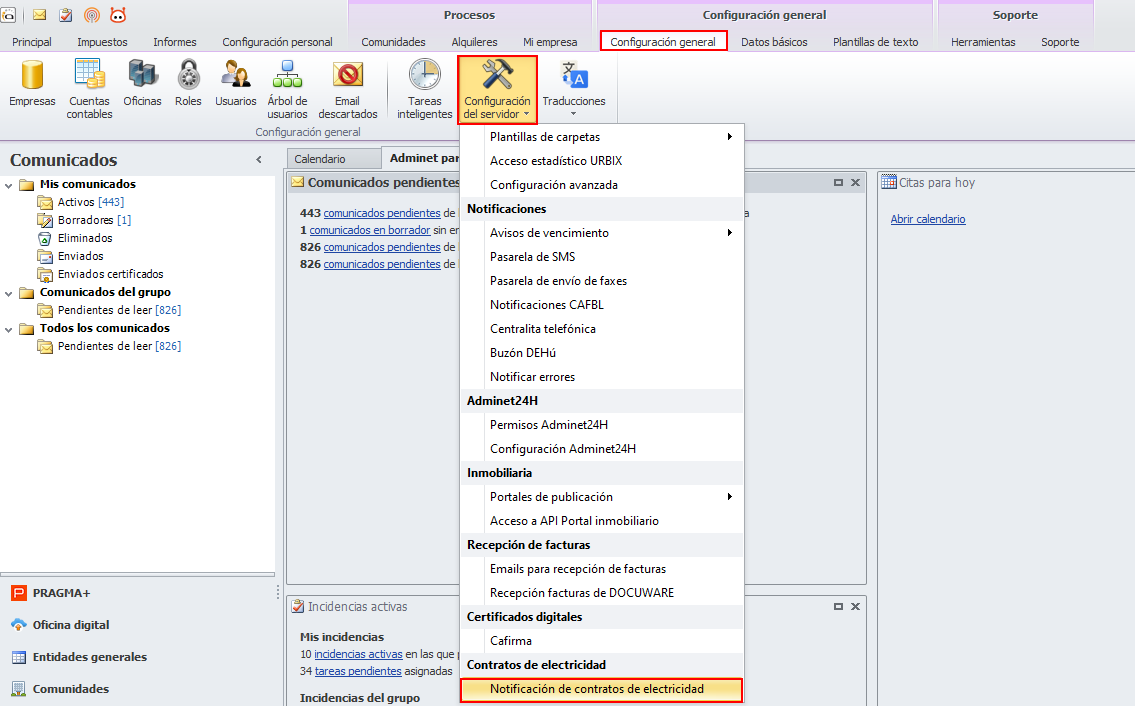Open the Herramientas ribbon tab

click(x=983, y=42)
